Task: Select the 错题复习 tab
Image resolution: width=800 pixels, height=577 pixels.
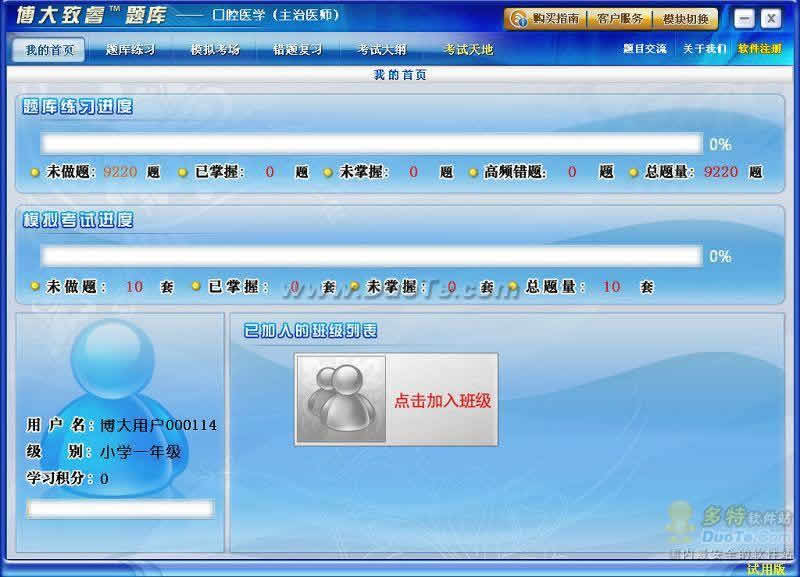Action: click(x=297, y=49)
